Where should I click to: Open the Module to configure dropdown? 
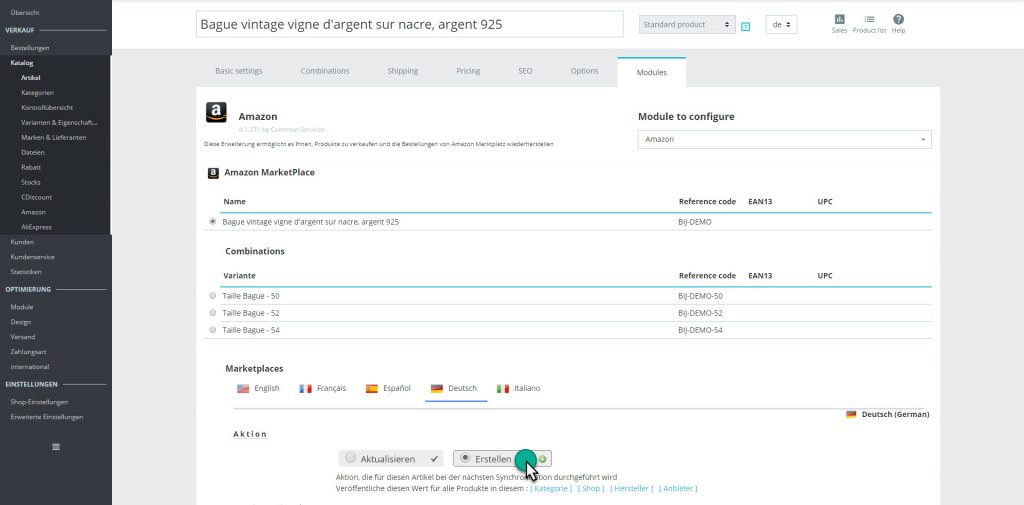[x=784, y=139]
